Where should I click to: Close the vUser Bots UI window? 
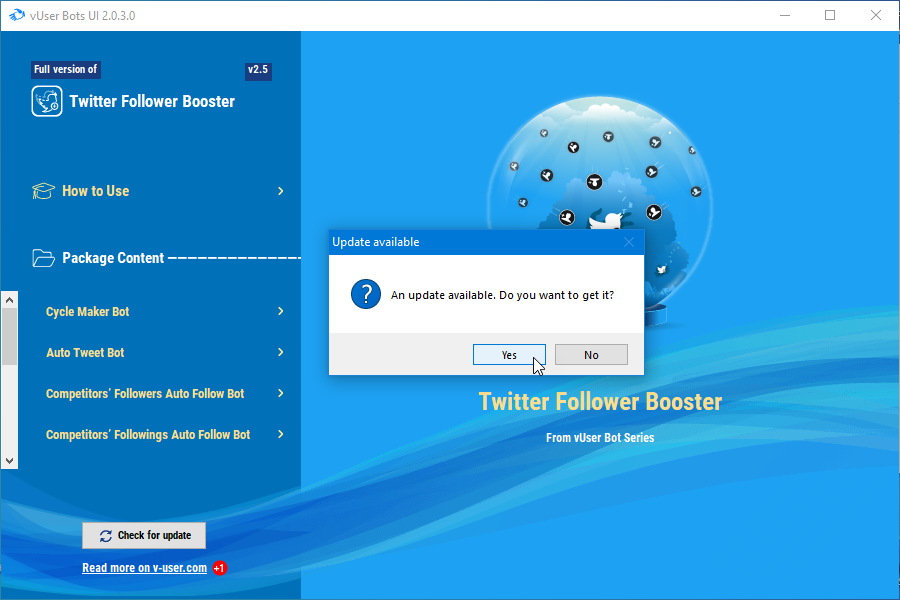(875, 16)
